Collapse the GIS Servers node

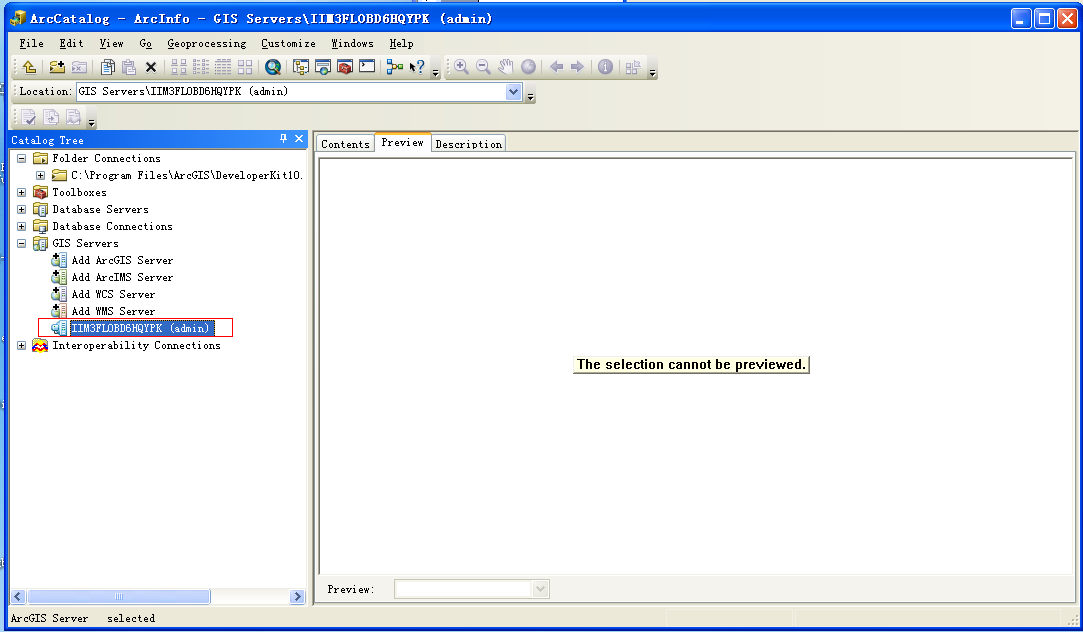21,243
